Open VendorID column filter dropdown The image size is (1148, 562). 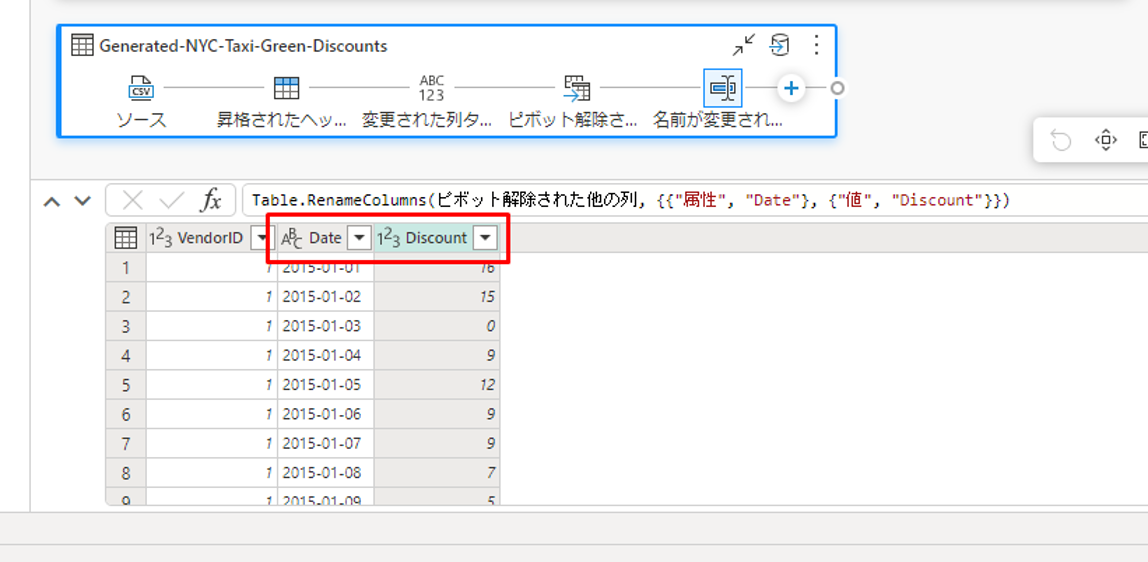click(262, 238)
